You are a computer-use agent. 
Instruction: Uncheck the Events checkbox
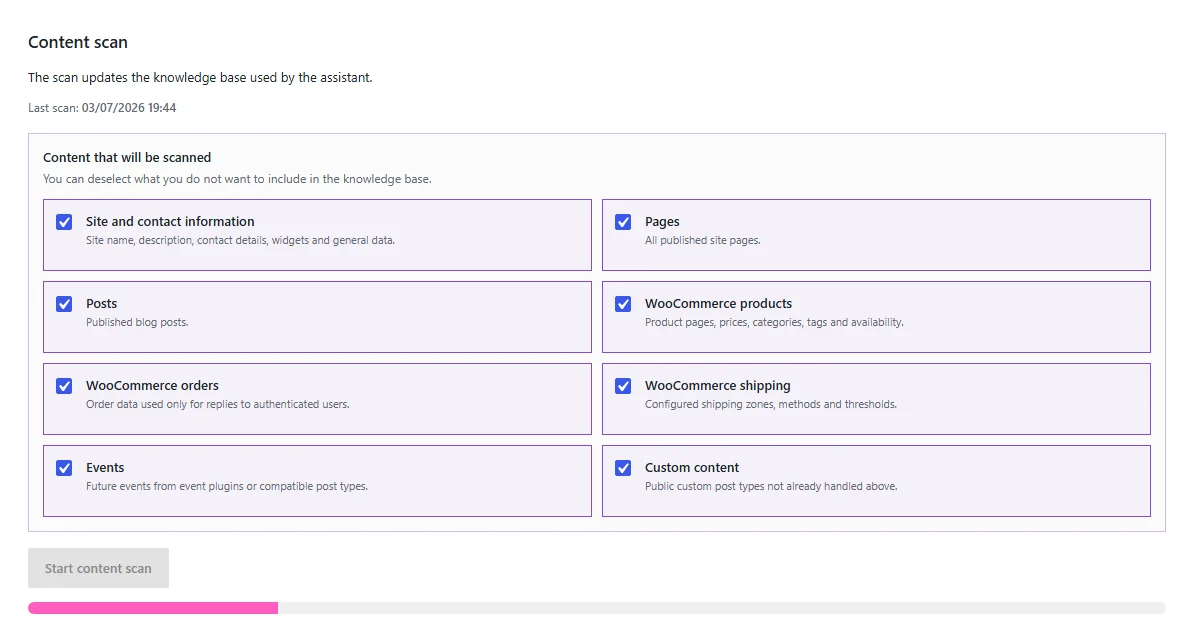click(x=64, y=468)
